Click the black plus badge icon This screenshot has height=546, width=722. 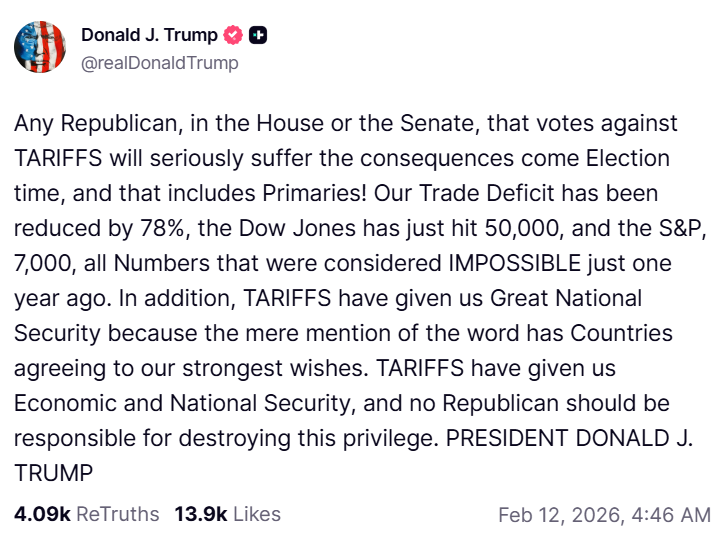pos(258,36)
